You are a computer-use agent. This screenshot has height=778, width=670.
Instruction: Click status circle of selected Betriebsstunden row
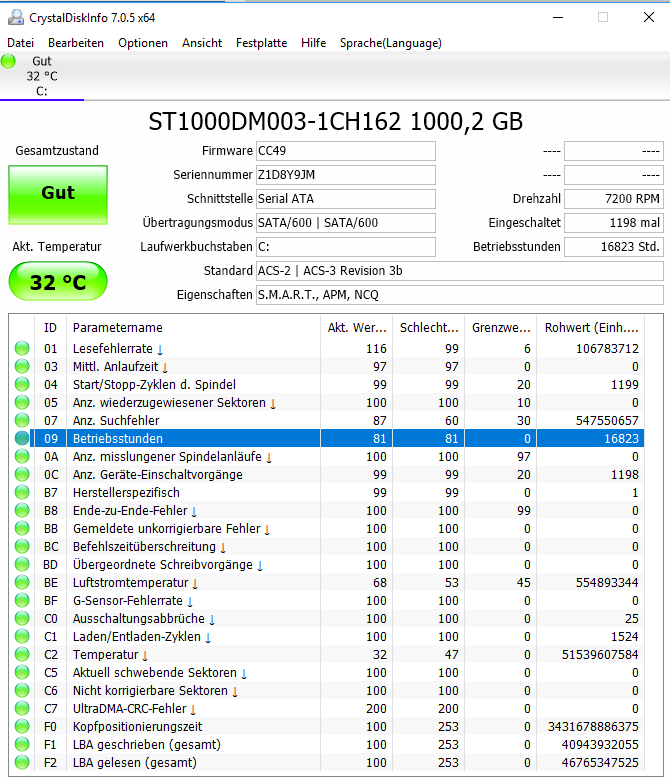(22, 439)
